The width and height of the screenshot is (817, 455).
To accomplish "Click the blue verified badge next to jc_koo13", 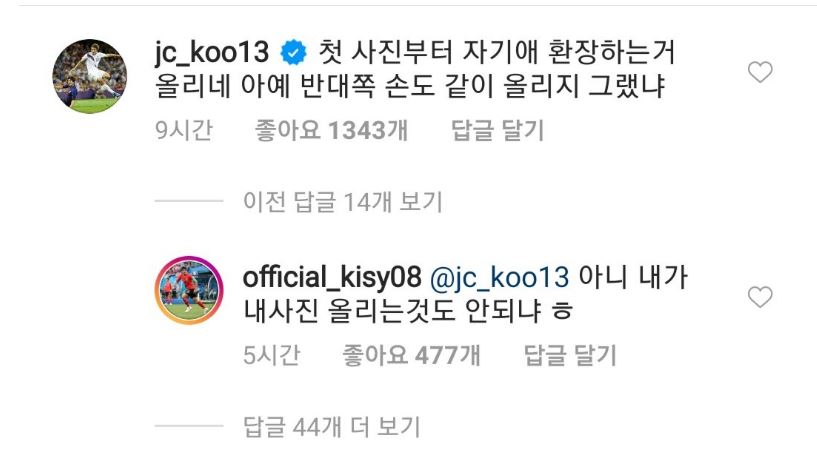I will tap(293, 53).
